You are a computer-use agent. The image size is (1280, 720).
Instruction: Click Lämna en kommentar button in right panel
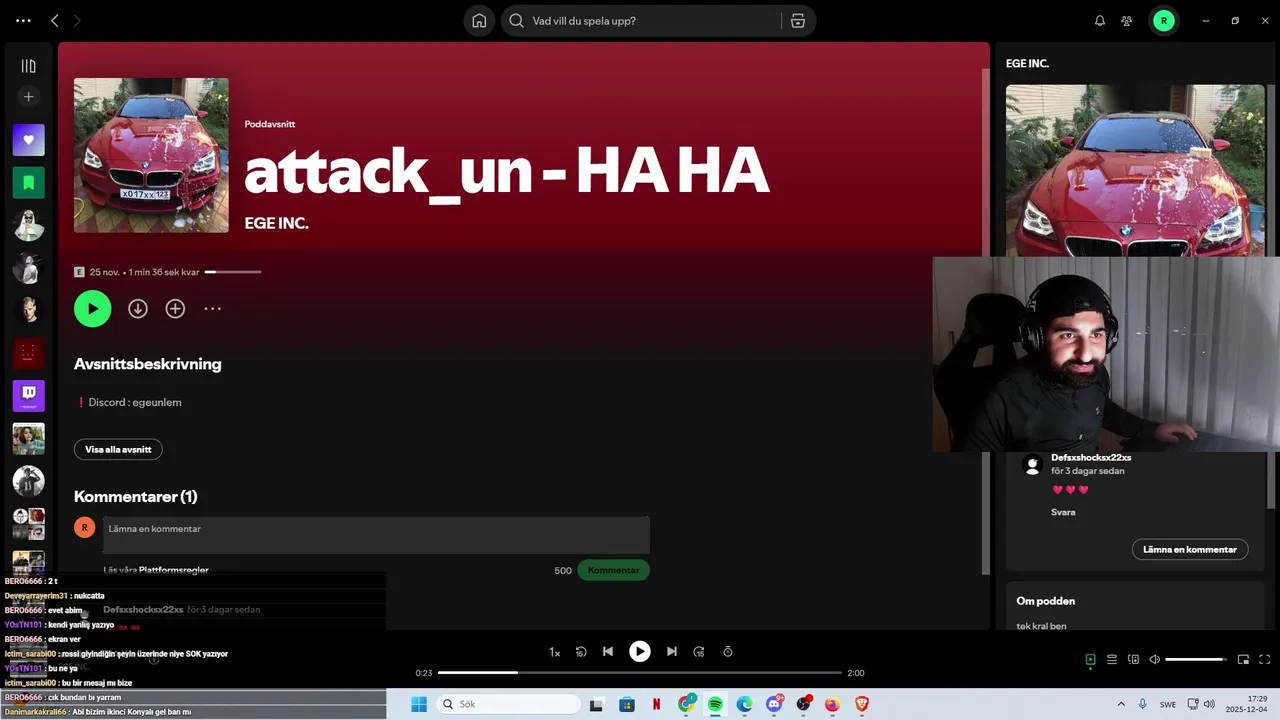1190,549
